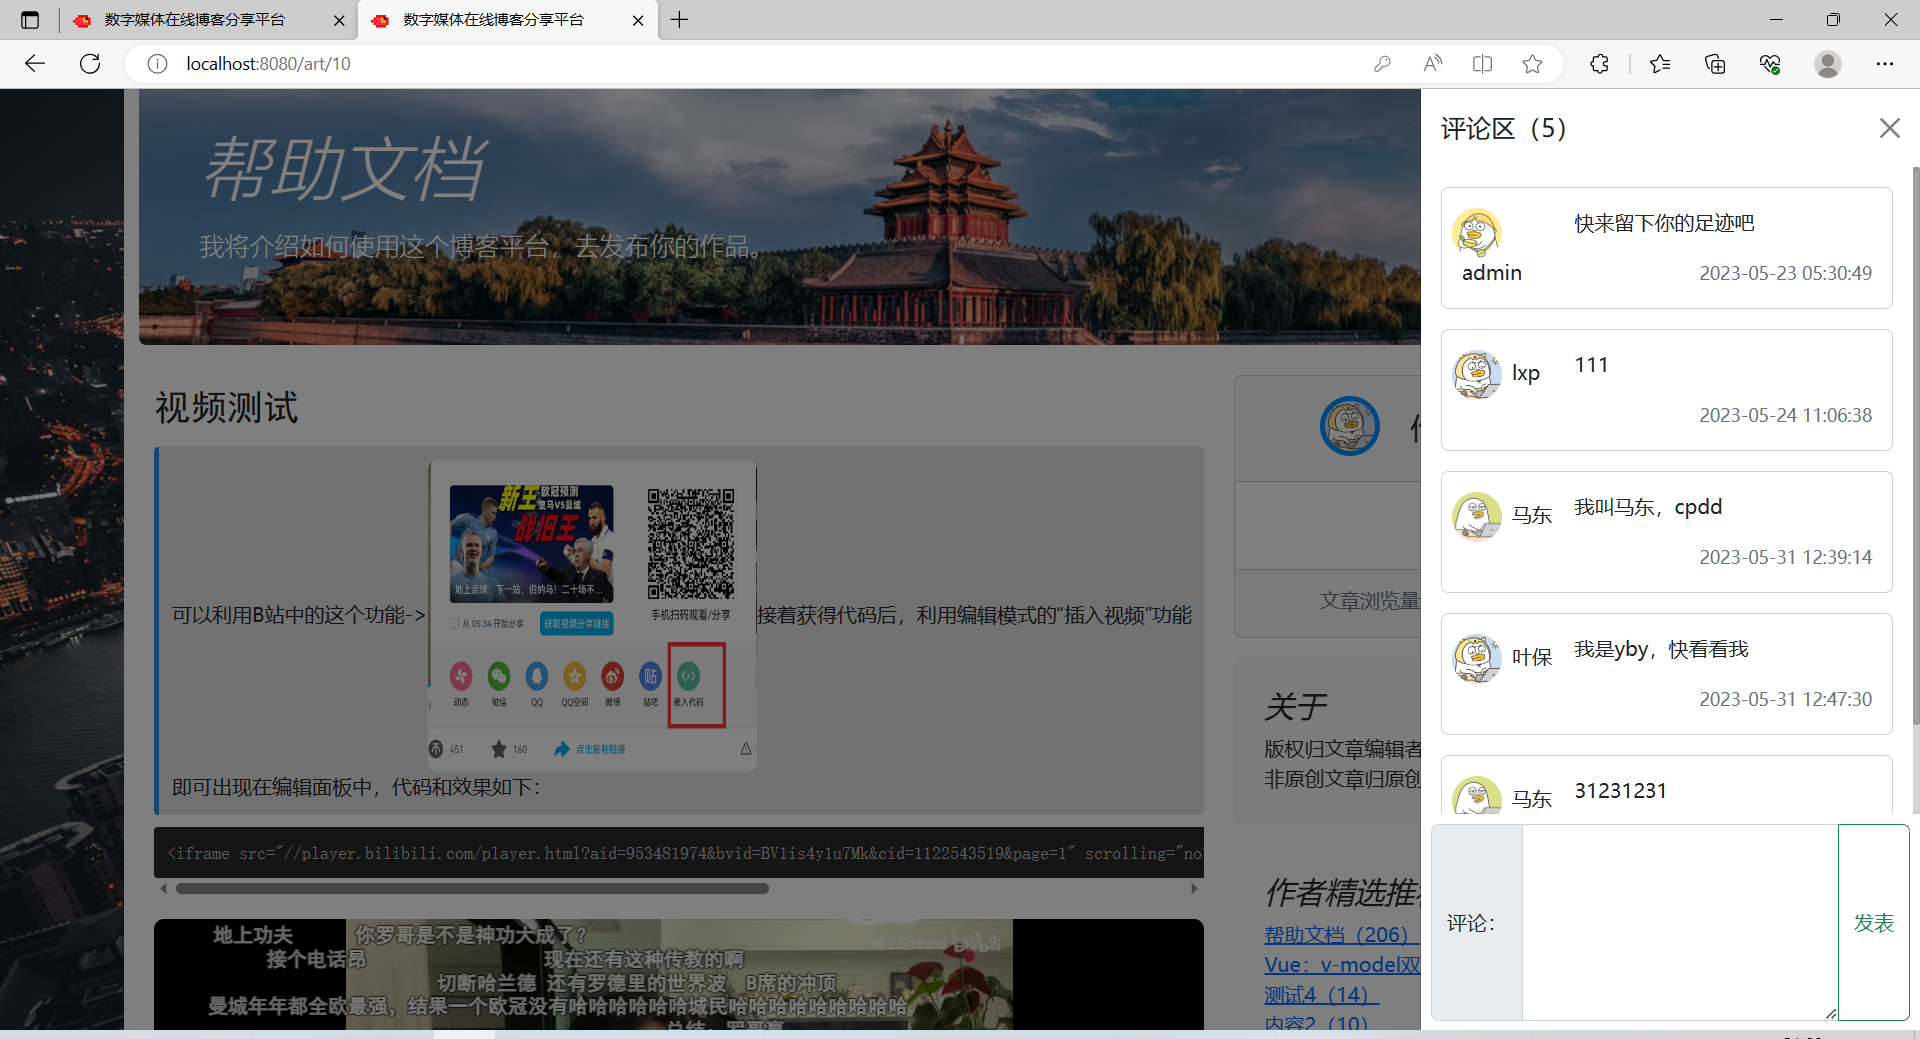
Task: Toggle add page to favorites star
Action: pyautogui.click(x=1532, y=63)
